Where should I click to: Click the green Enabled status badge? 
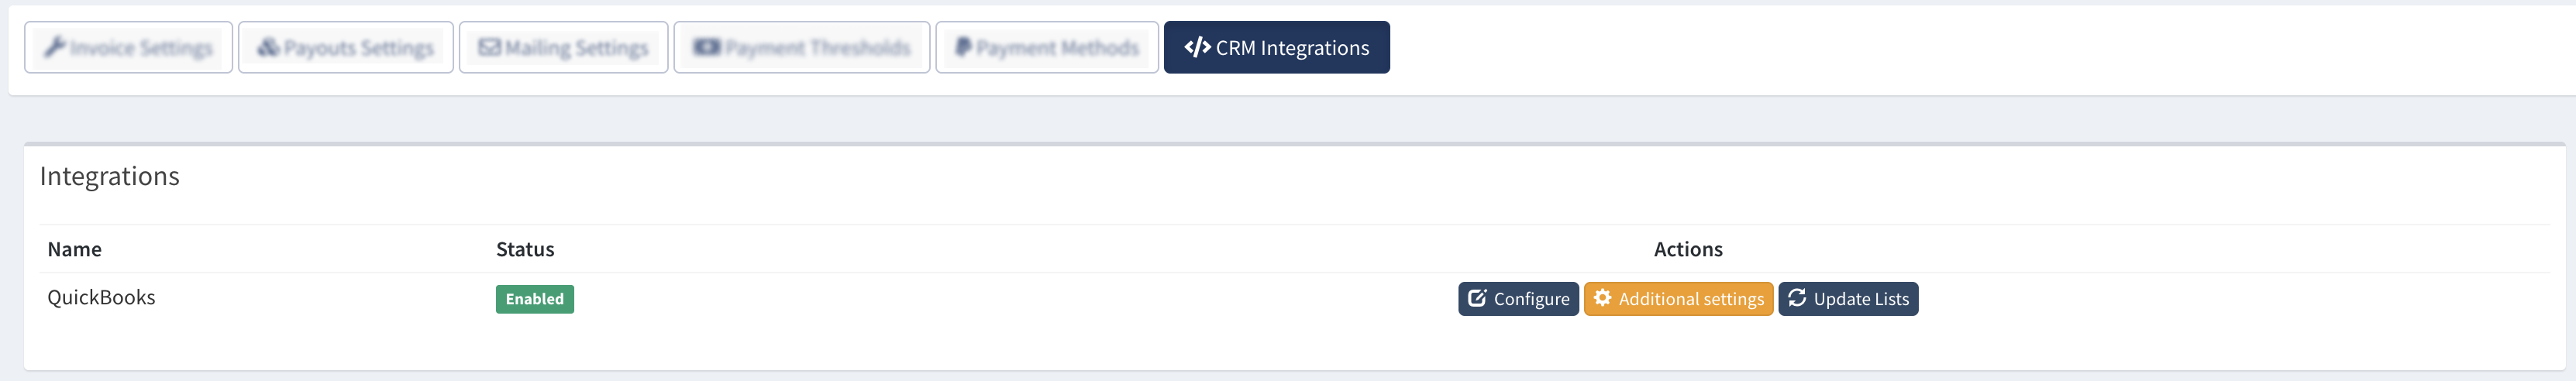tap(534, 299)
